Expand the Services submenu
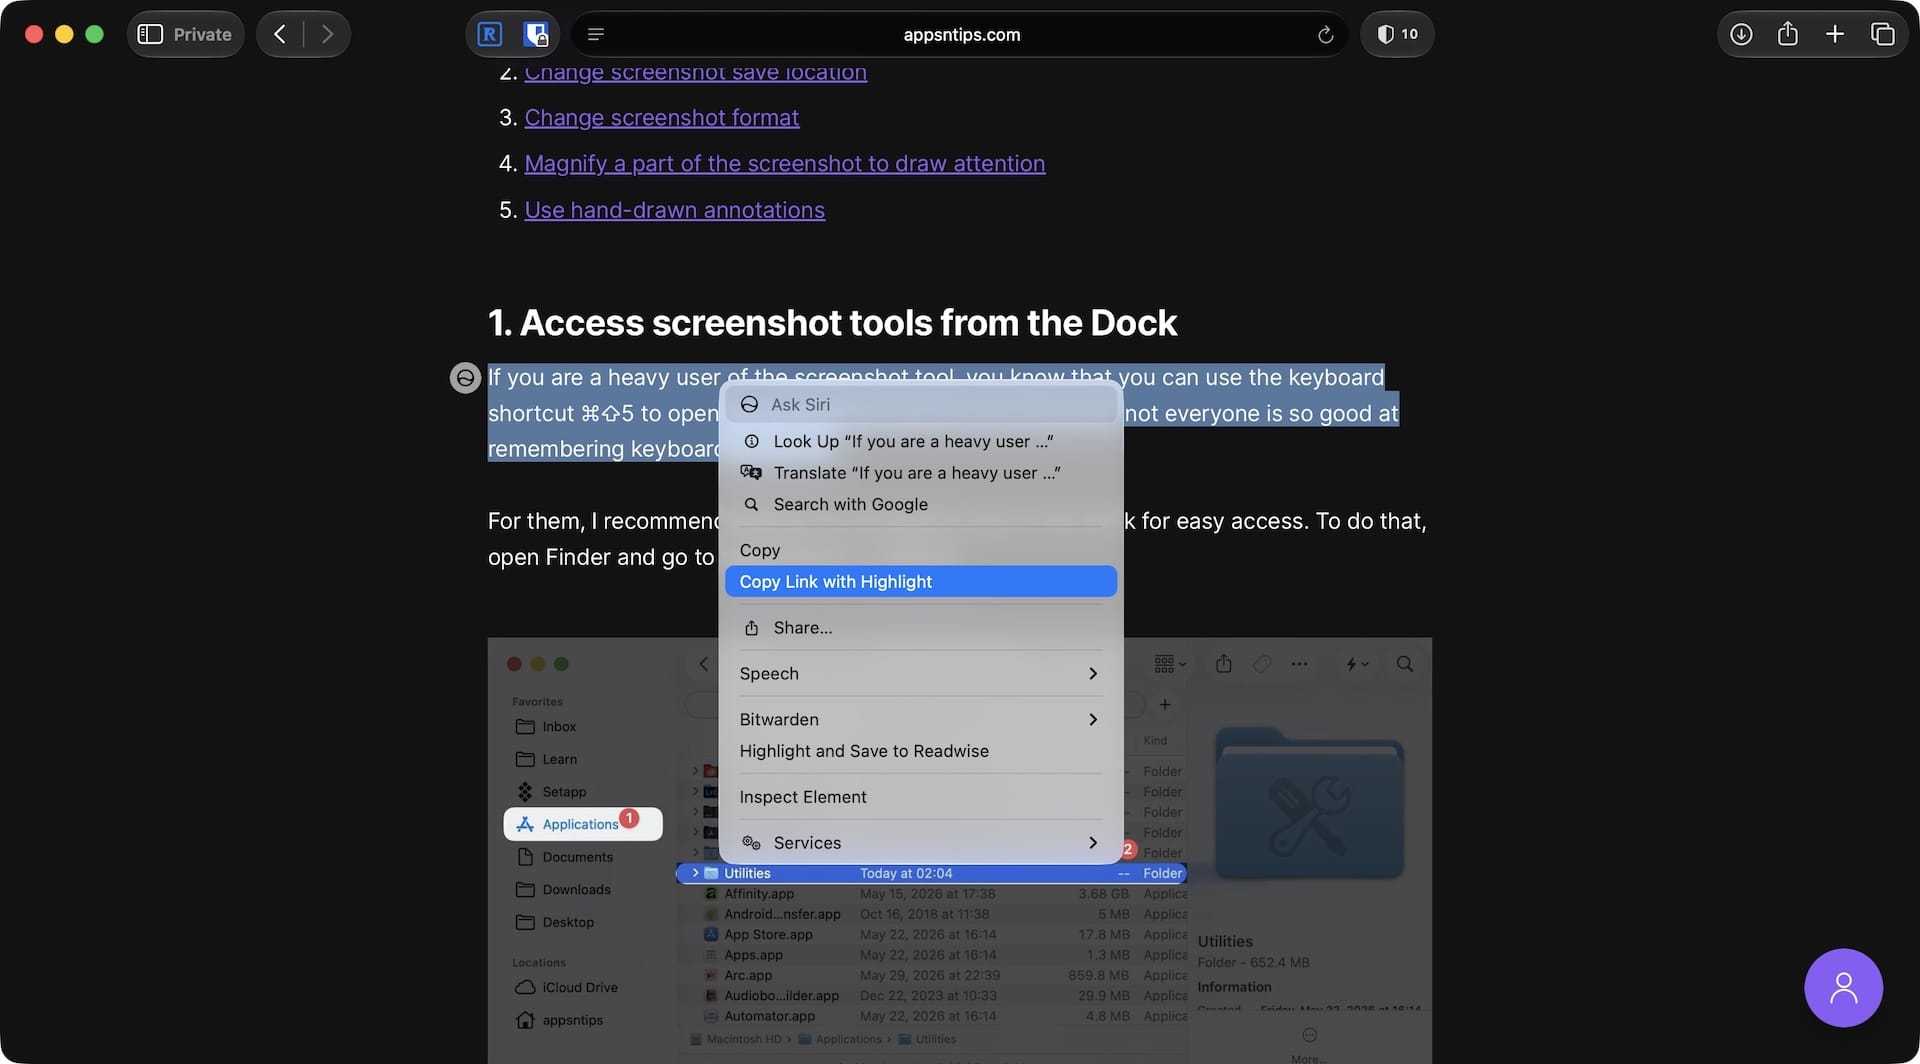The image size is (1920, 1064). [x=920, y=843]
